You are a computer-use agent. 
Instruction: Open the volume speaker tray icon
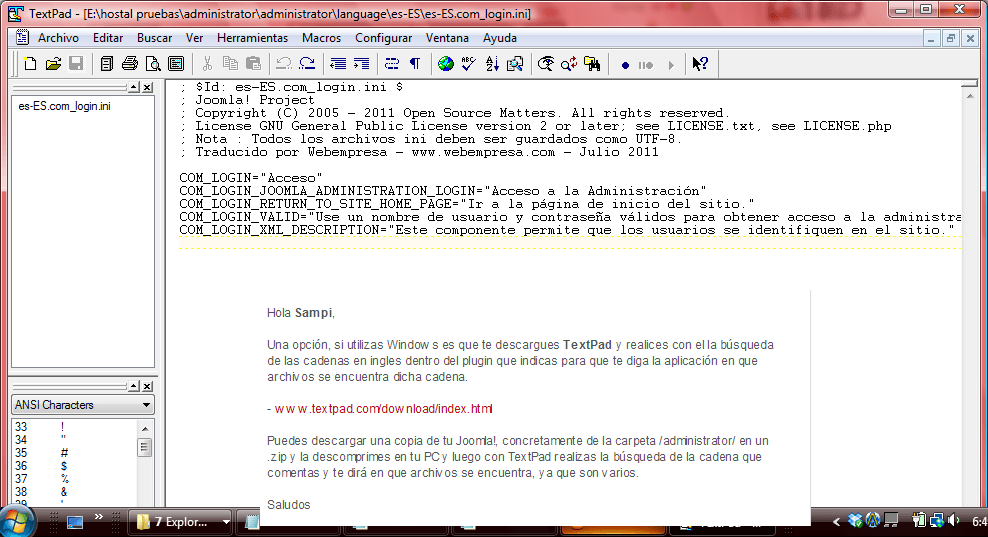(953, 521)
